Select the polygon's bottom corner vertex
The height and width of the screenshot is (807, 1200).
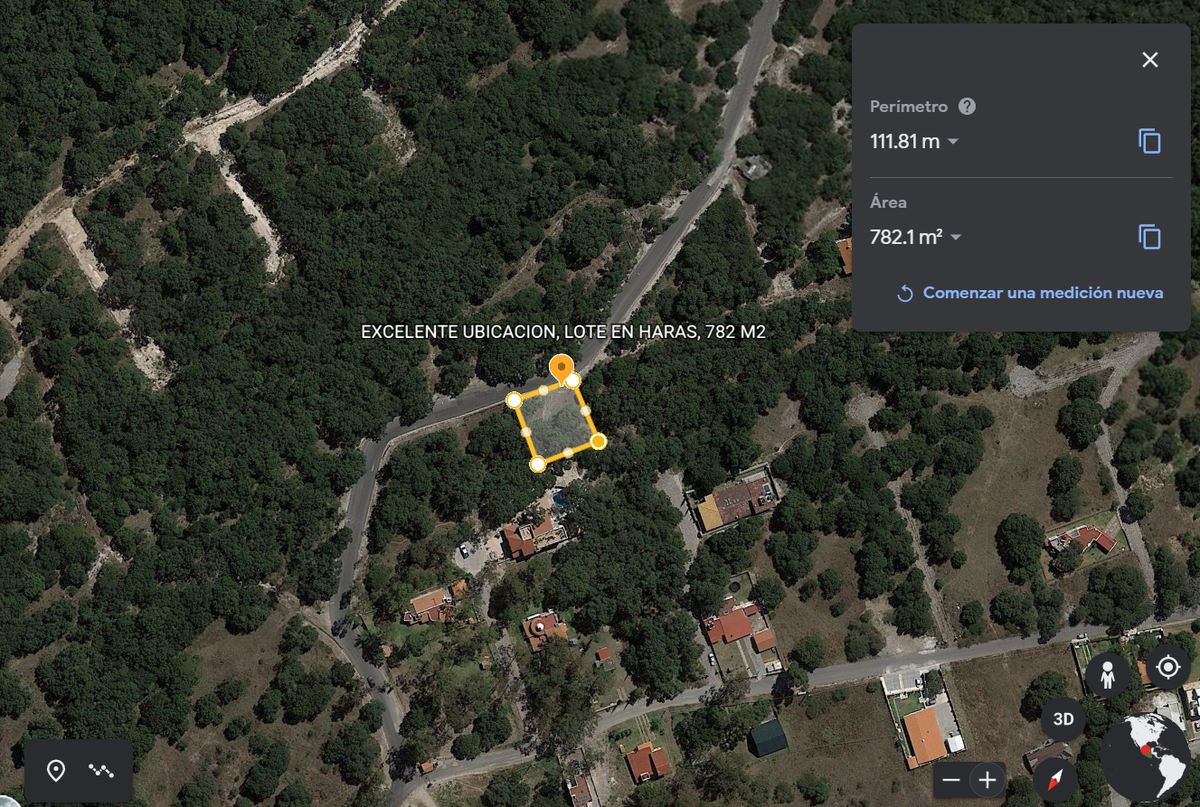pyautogui.click(x=537, y=464)
